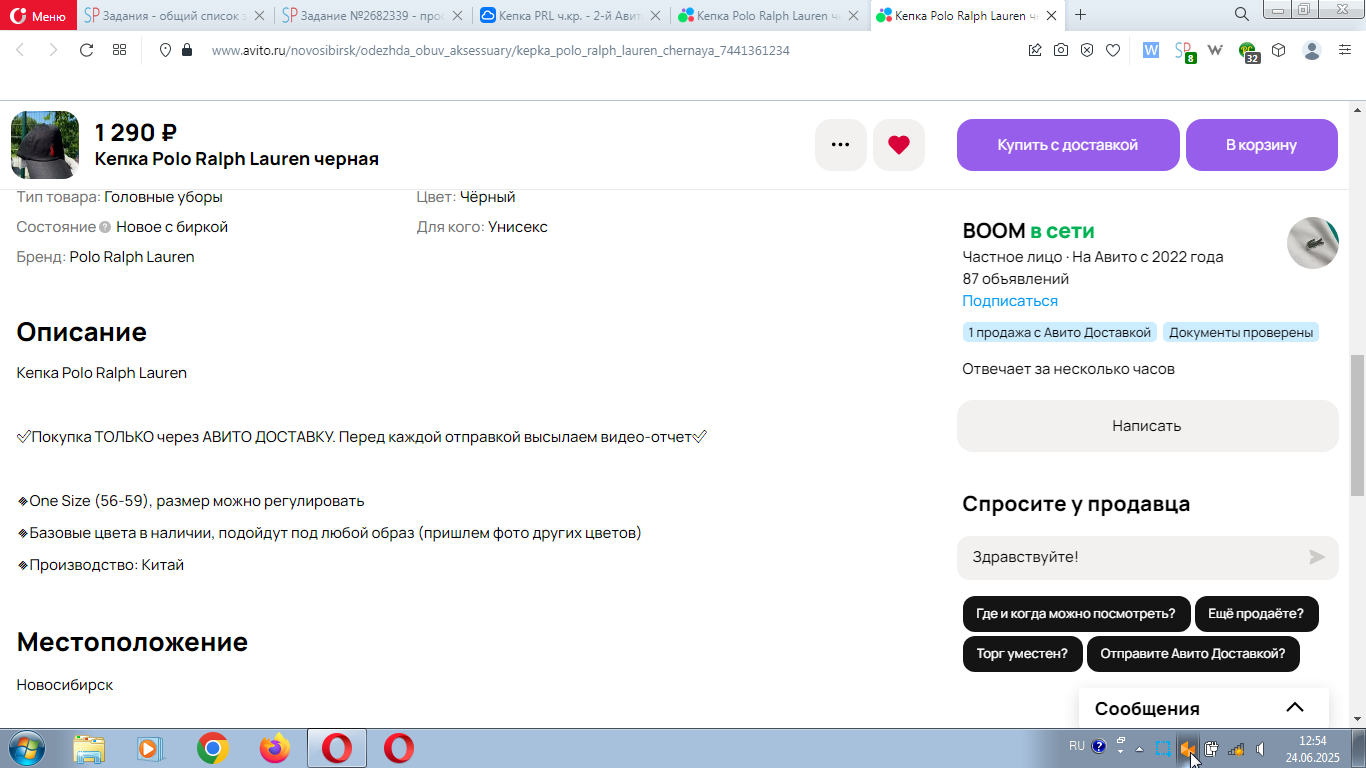Open the blue W extension
Viewport: 1366px width, 768px height.
click(1151, 50)
